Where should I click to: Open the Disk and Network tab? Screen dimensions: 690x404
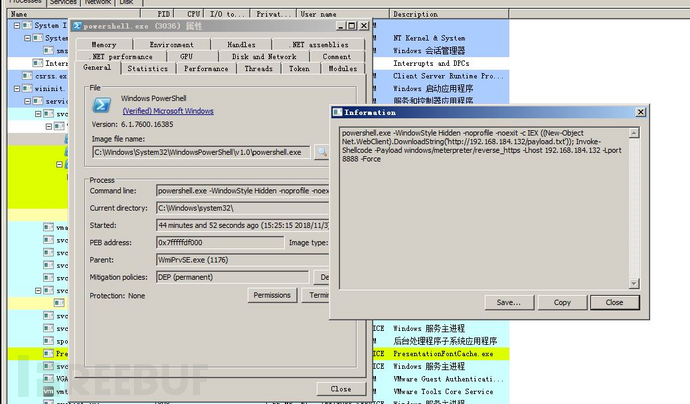pyautogui.click(x=264, y=56)
